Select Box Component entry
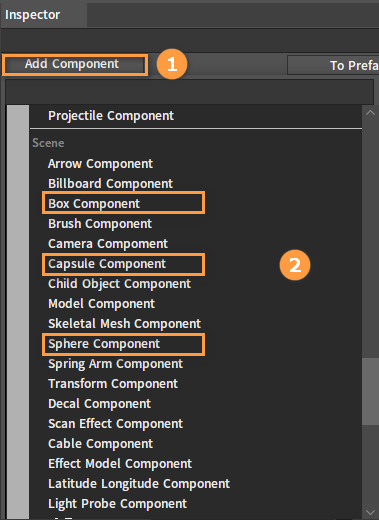 click(94, 204)
